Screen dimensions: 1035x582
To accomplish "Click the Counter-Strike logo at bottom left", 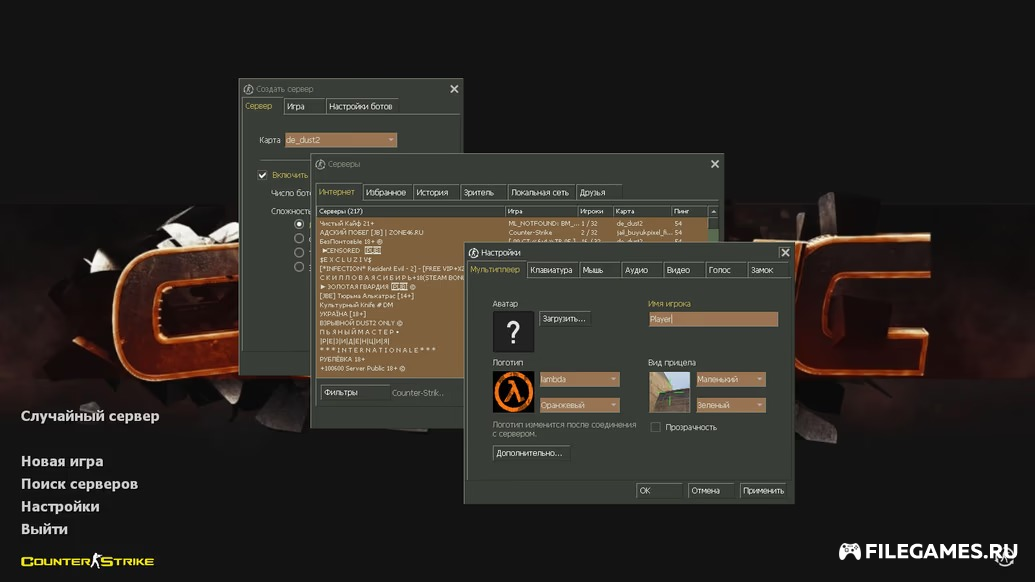I will pos(87,561).
